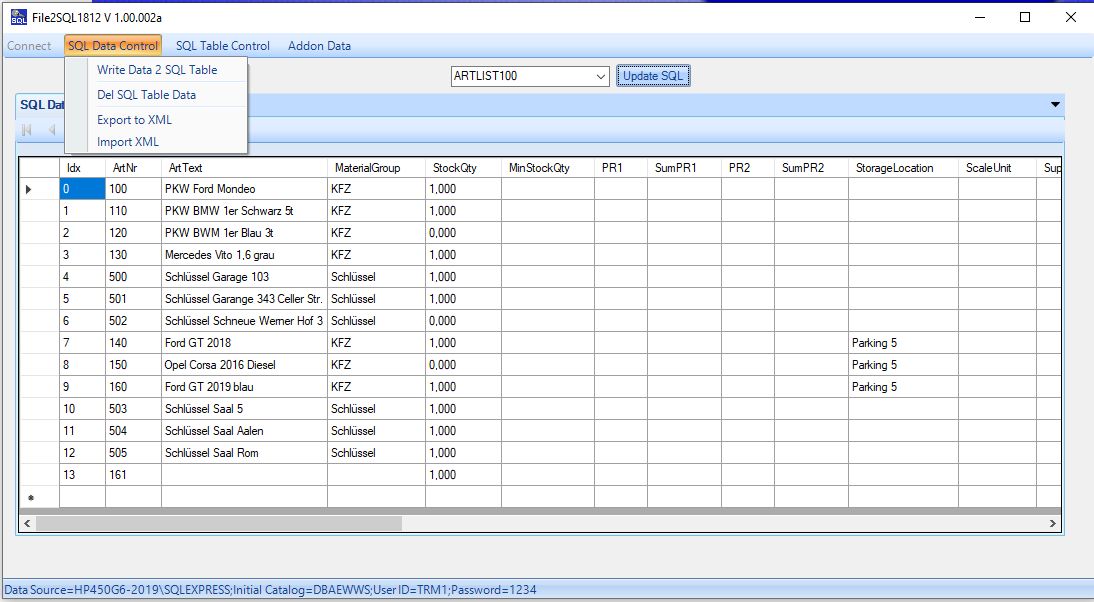The height and width of the screenshot is (602, 1094).
Task: Select Import XML menu entry
Action: tap(128, 142)
